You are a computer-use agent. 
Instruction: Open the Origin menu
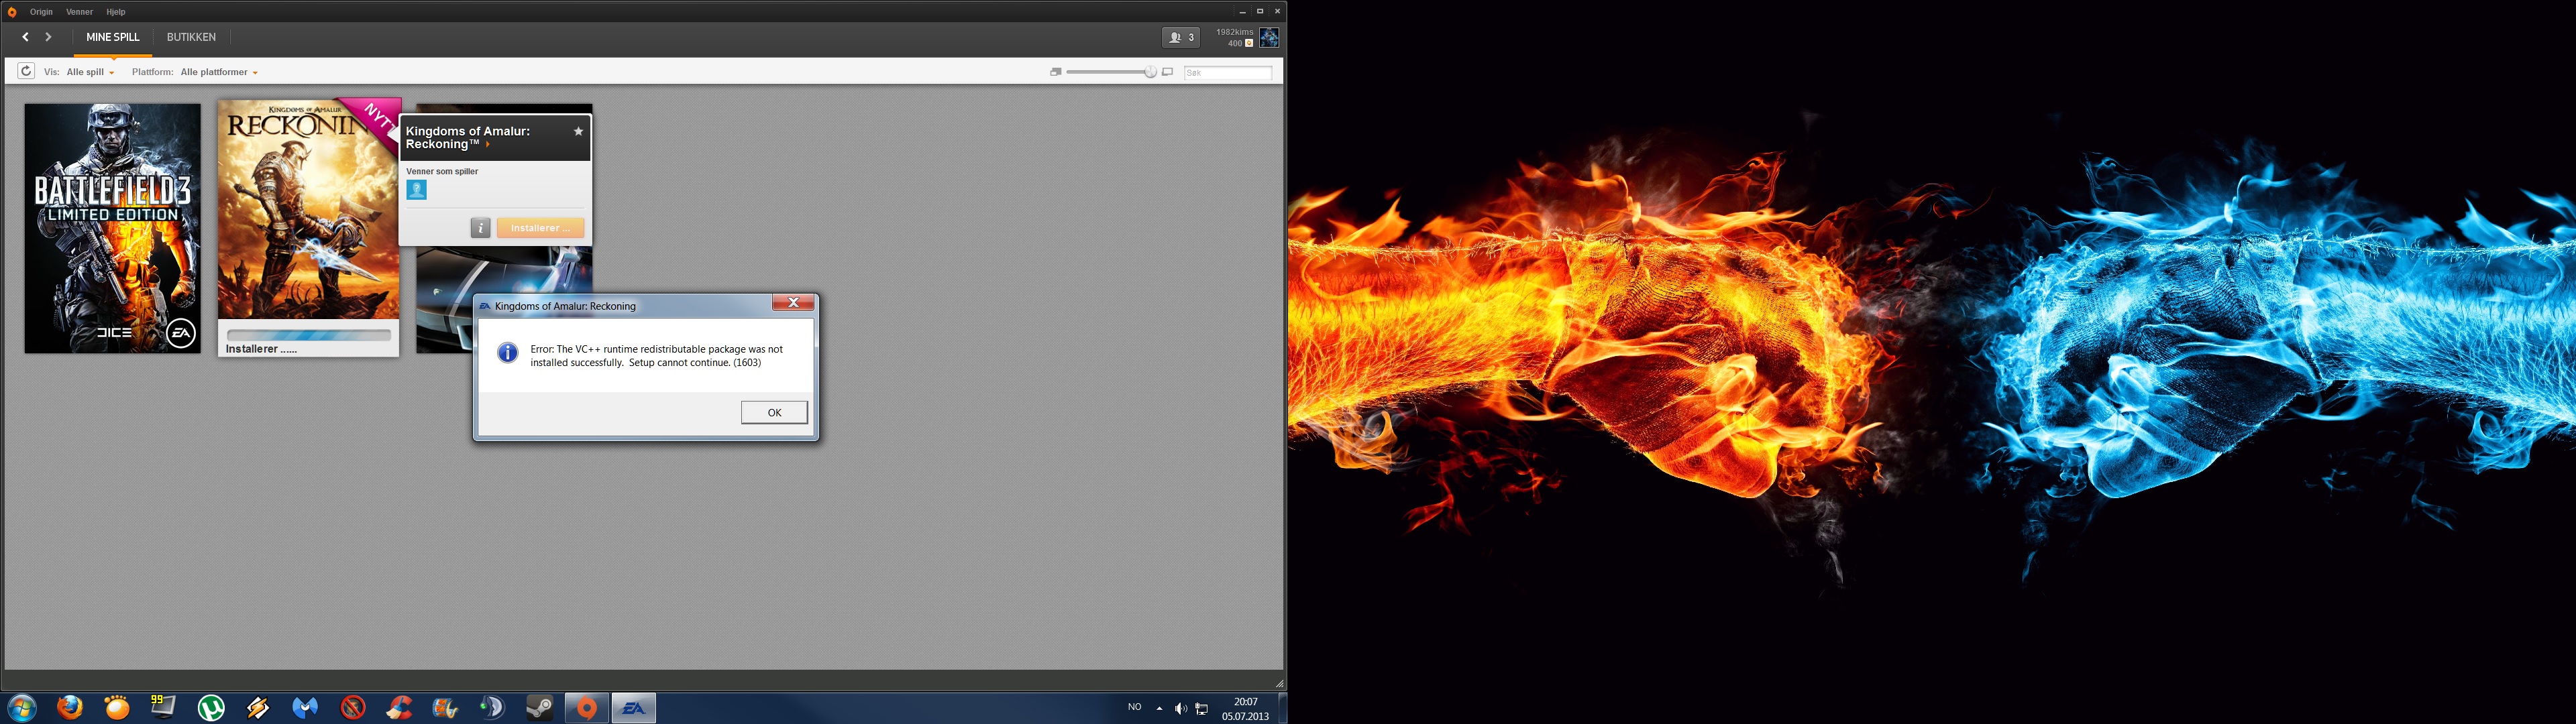coord(41,12)
